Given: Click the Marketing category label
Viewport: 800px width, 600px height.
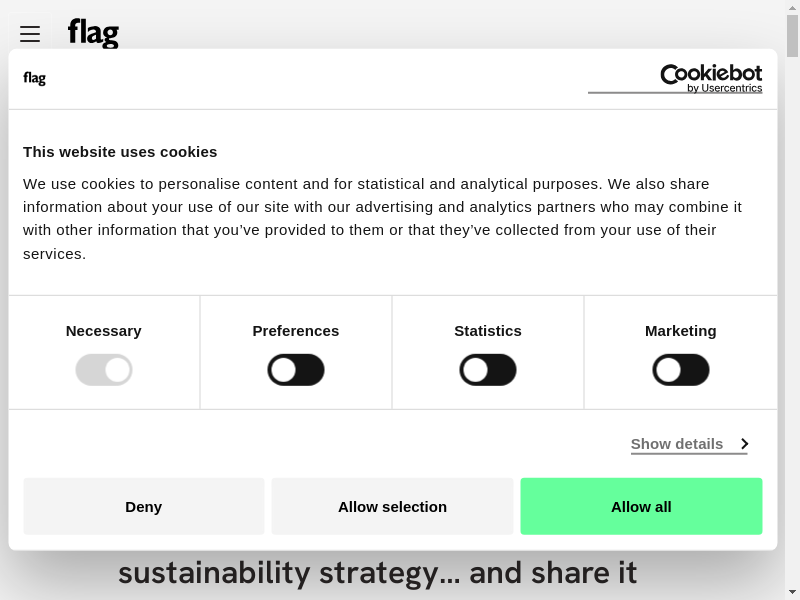Looking at the screenshot, I should 681,331.
